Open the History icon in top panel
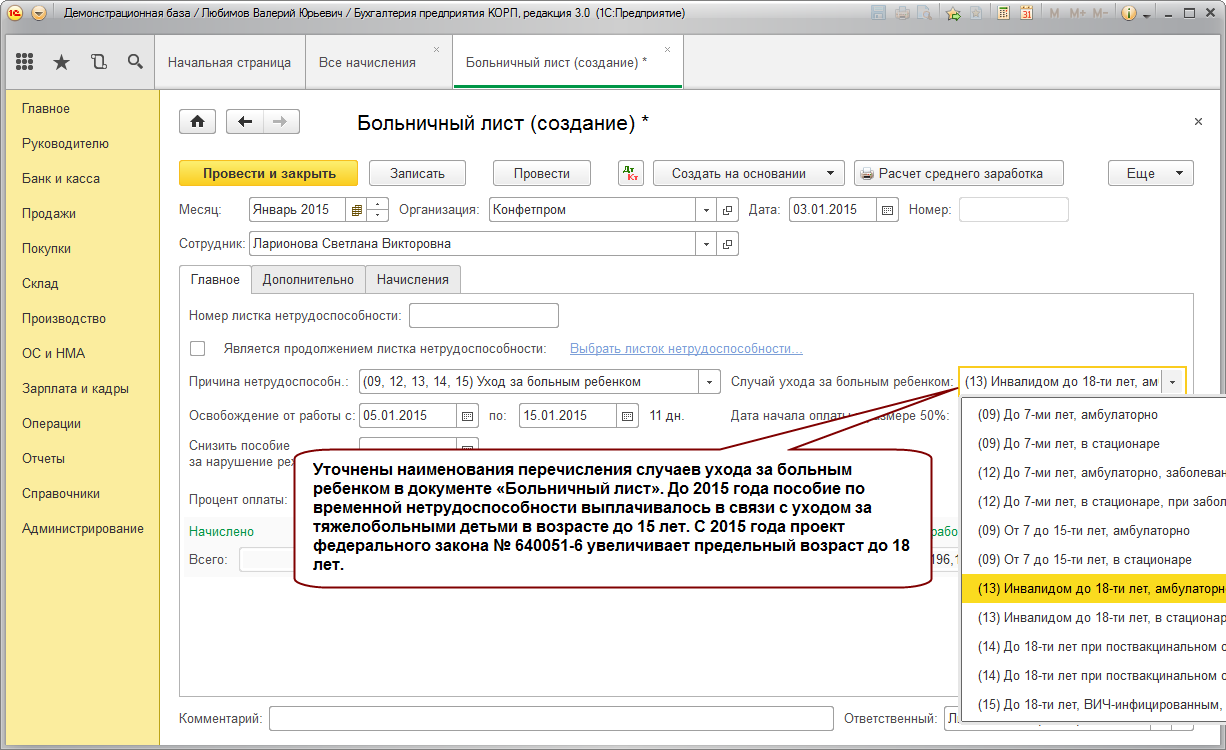The image size is (1226, 750). click(98, 62)
